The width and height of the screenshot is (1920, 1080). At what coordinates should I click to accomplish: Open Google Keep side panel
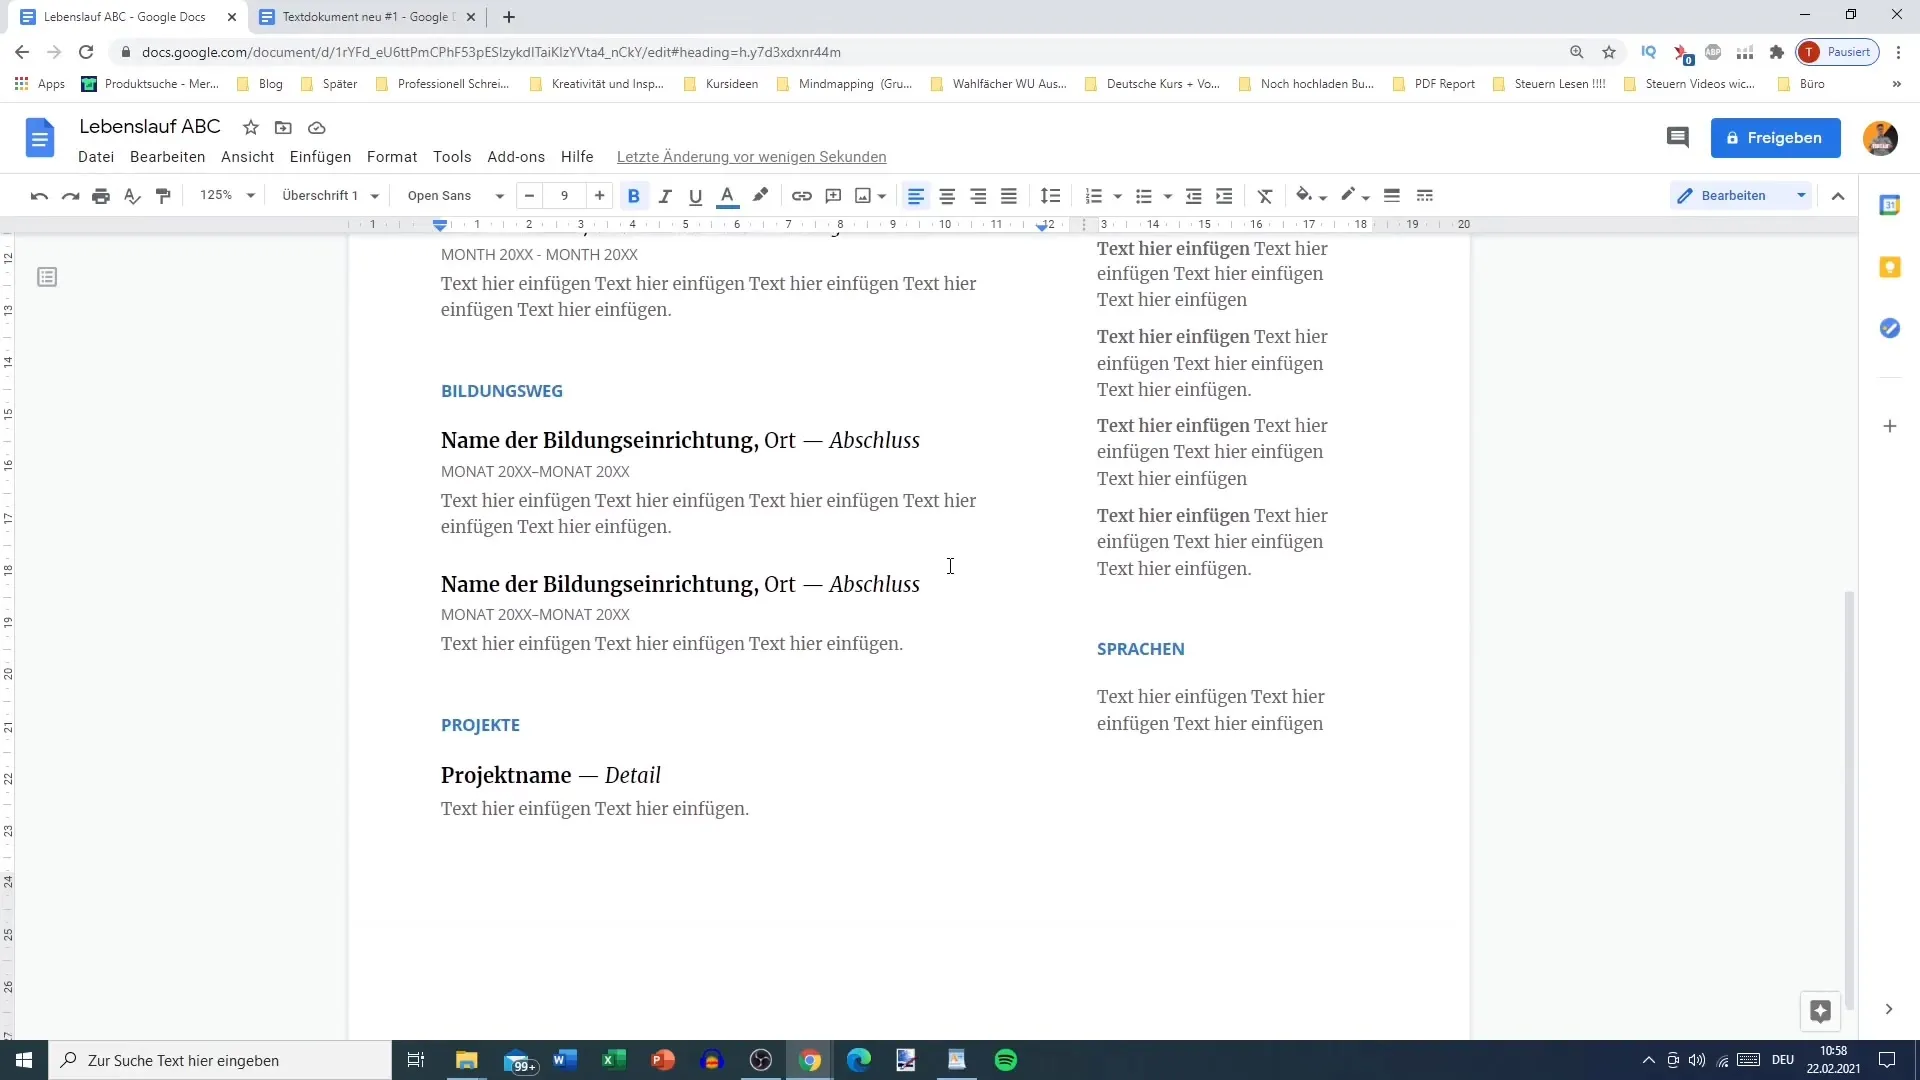tap(1890, 267)
